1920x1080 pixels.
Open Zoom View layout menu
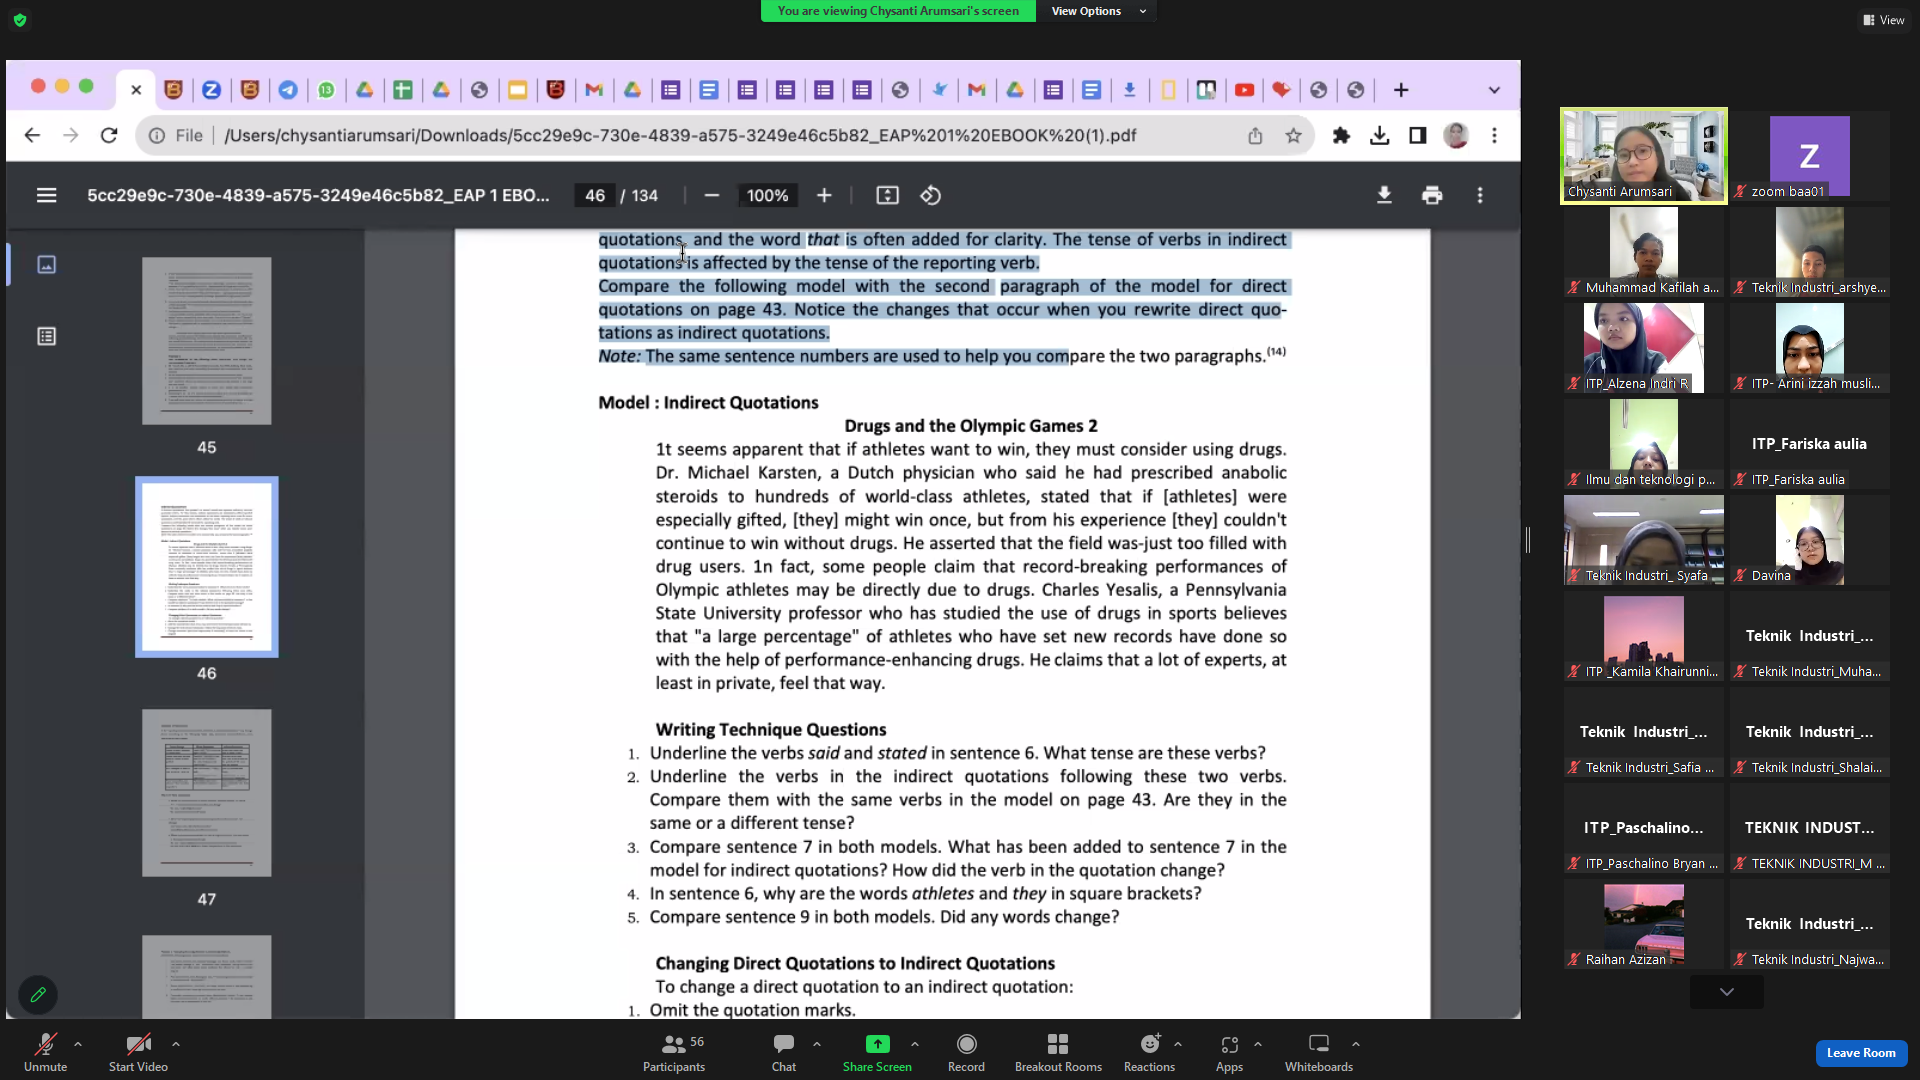coord(1883,20)
